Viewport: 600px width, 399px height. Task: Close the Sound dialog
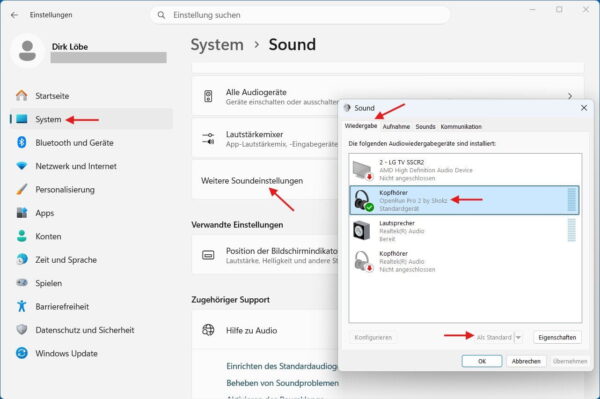[584, 108]
